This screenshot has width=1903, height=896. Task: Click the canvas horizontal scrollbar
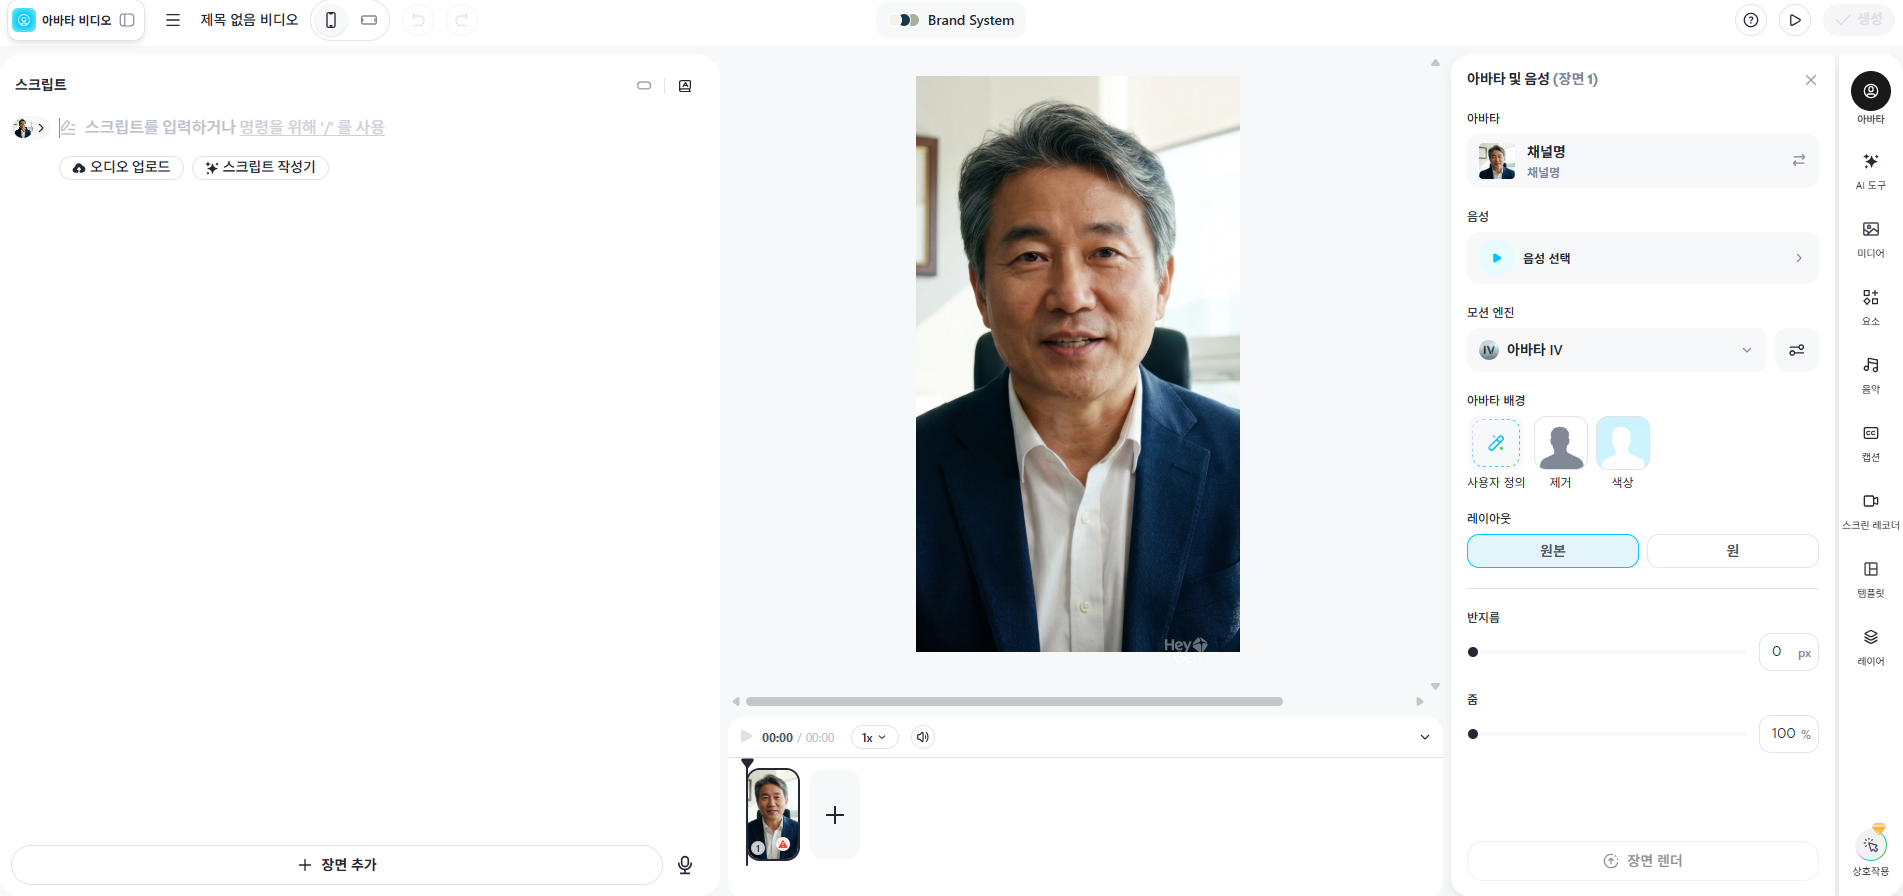click(x=1014, y=702)
